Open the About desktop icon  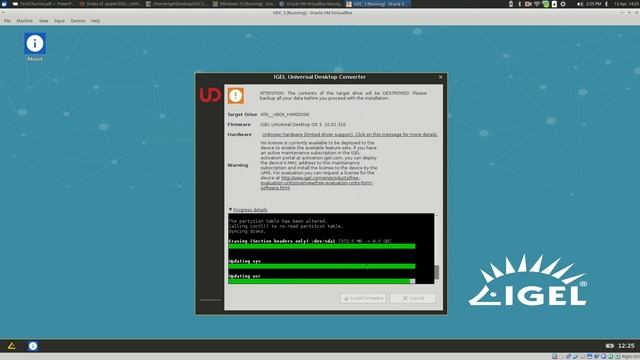tap(35, 47)
